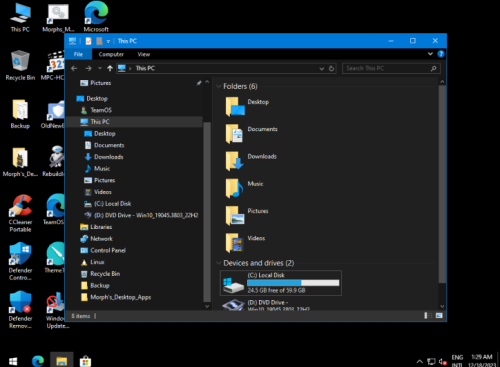Open the File ribbon tab
This screenshot has height=367, width=500.
click(78, 54)
